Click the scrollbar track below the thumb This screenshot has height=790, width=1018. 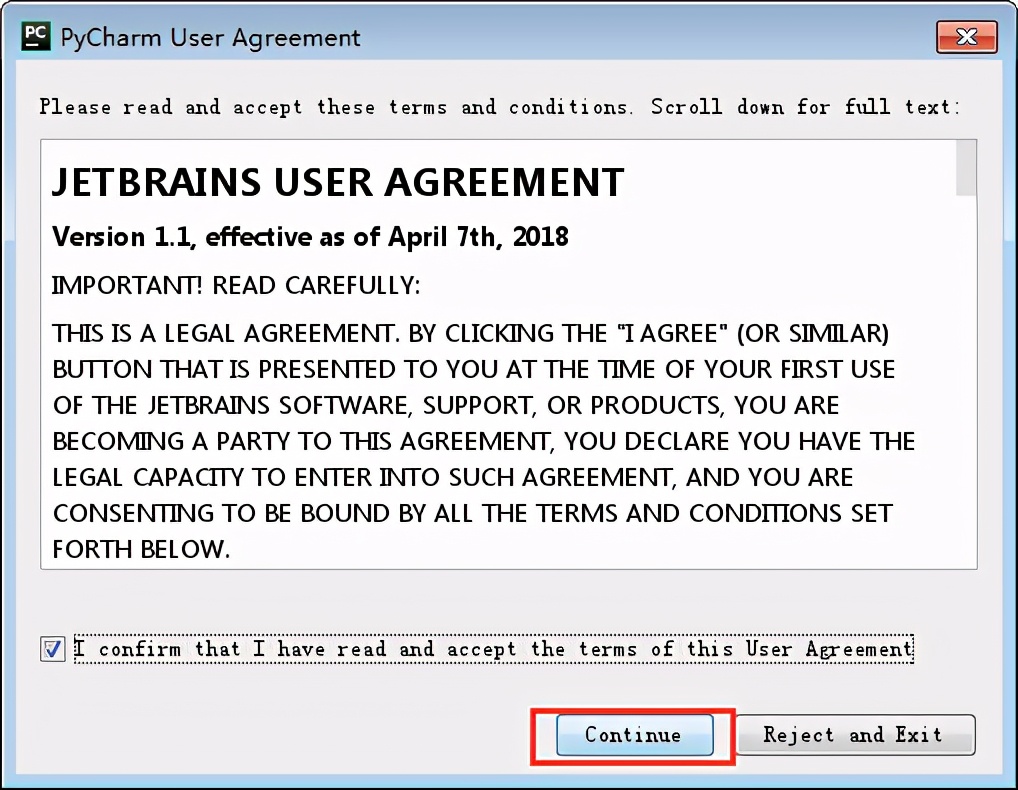(x=965, y=382)
